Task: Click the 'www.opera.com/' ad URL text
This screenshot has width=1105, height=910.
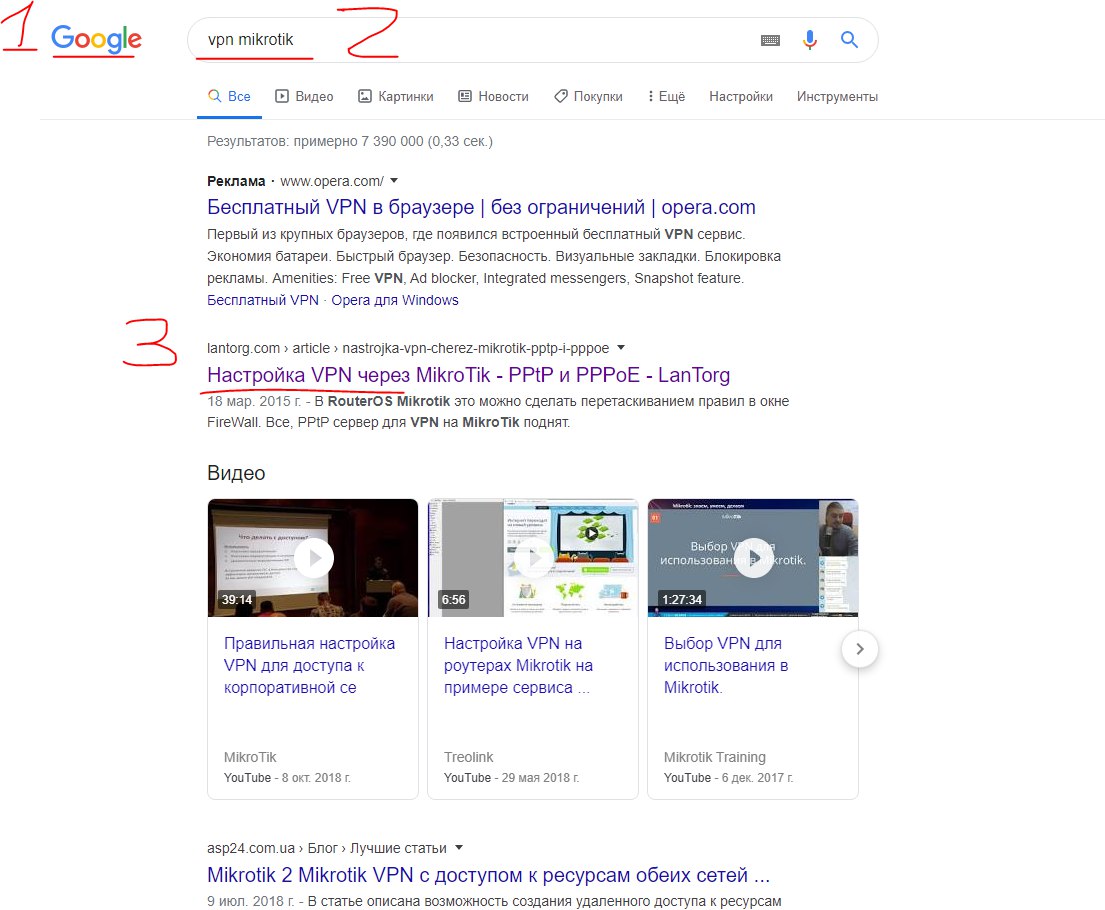Action: tap(332, 181)
